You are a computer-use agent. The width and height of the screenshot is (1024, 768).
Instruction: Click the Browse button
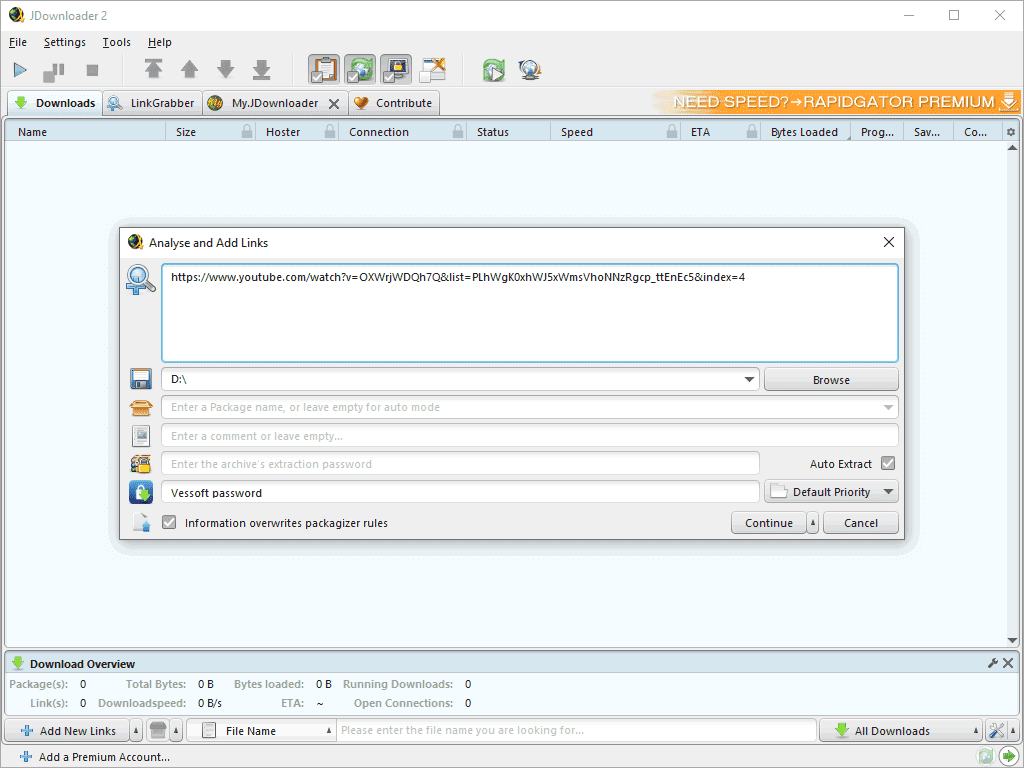[x=831, y=379]
